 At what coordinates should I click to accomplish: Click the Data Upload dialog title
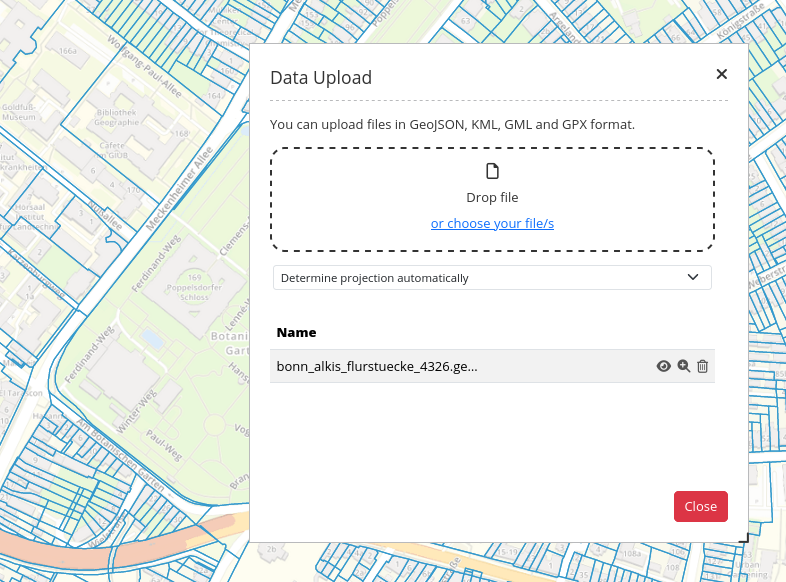click(x=321, y=77)
